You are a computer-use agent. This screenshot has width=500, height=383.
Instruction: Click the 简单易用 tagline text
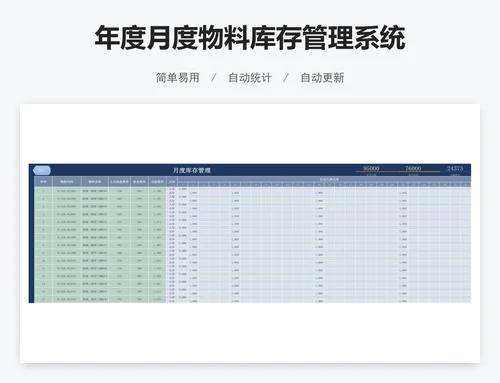pos(178,78)
